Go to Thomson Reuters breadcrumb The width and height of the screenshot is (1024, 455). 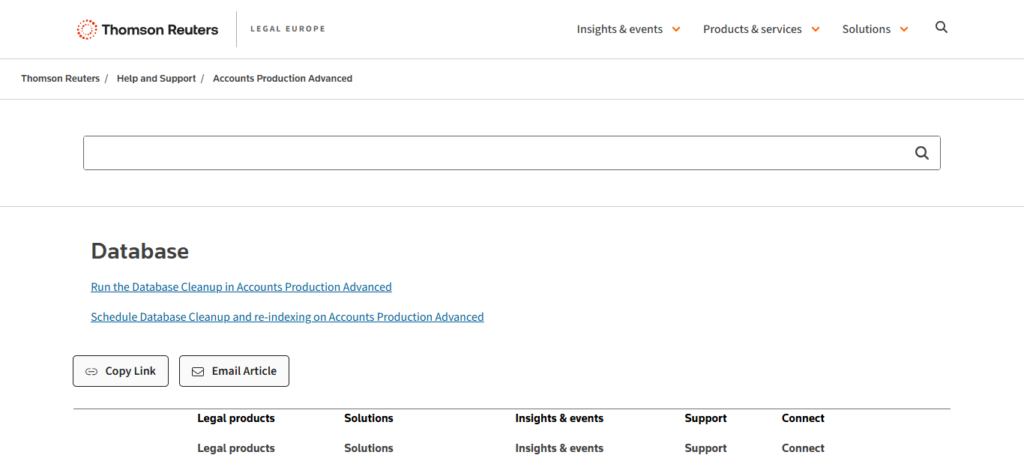pos(60,78)
